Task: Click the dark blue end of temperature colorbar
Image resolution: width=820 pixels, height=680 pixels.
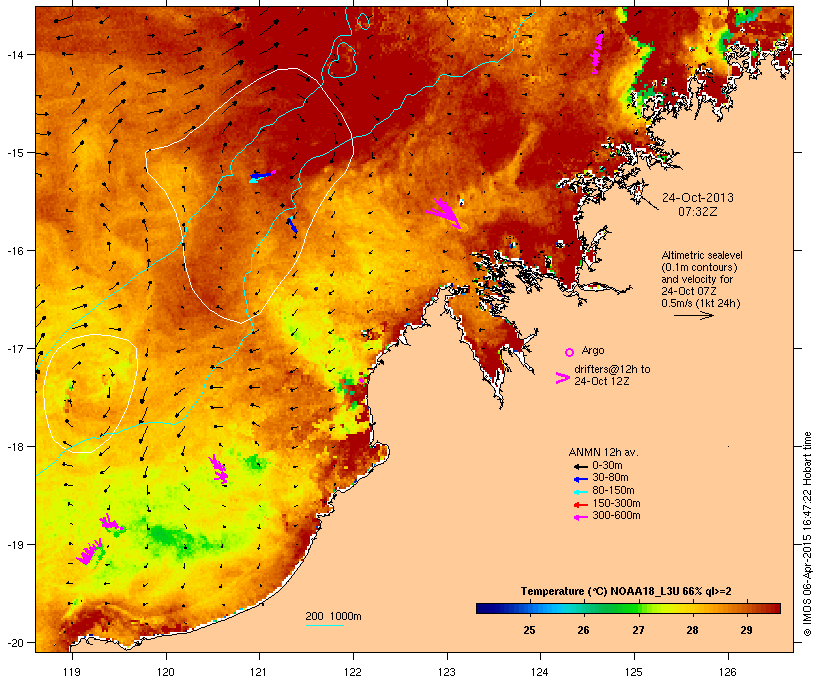Action: point(486,608)
